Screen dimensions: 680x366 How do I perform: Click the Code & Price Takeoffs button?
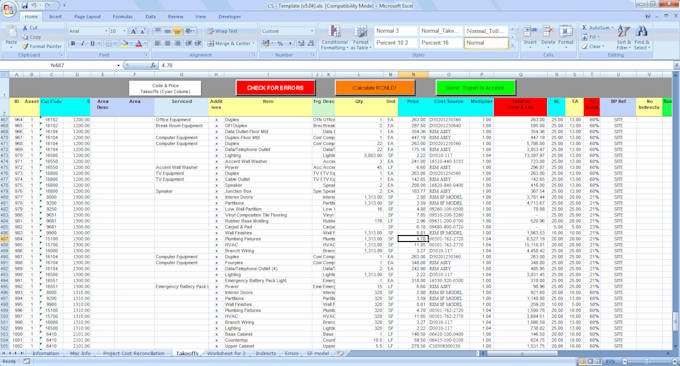tap(165, 88)
